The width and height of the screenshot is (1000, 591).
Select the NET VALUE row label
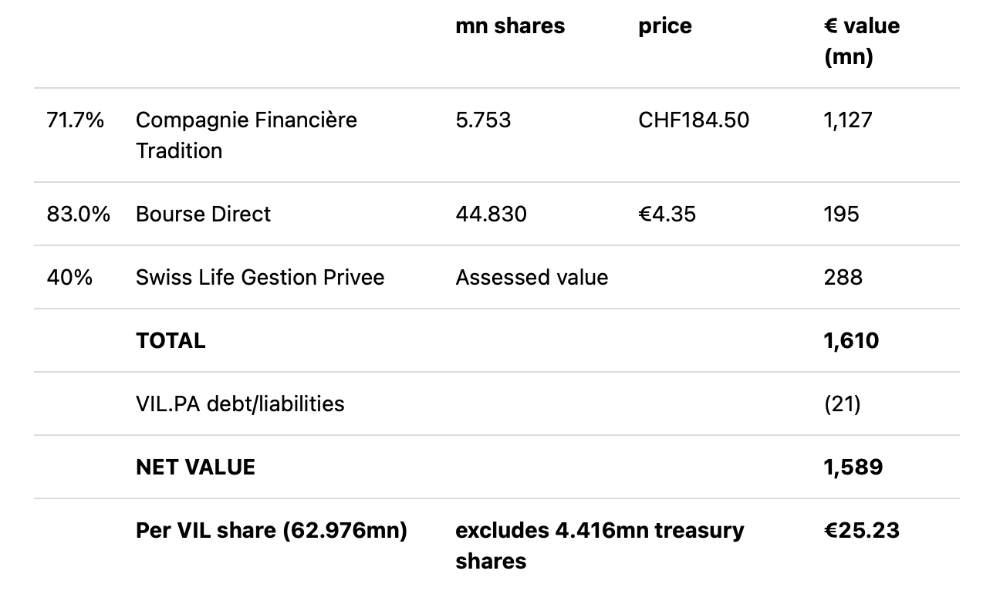pyautogui.click(x=195, y=467)
